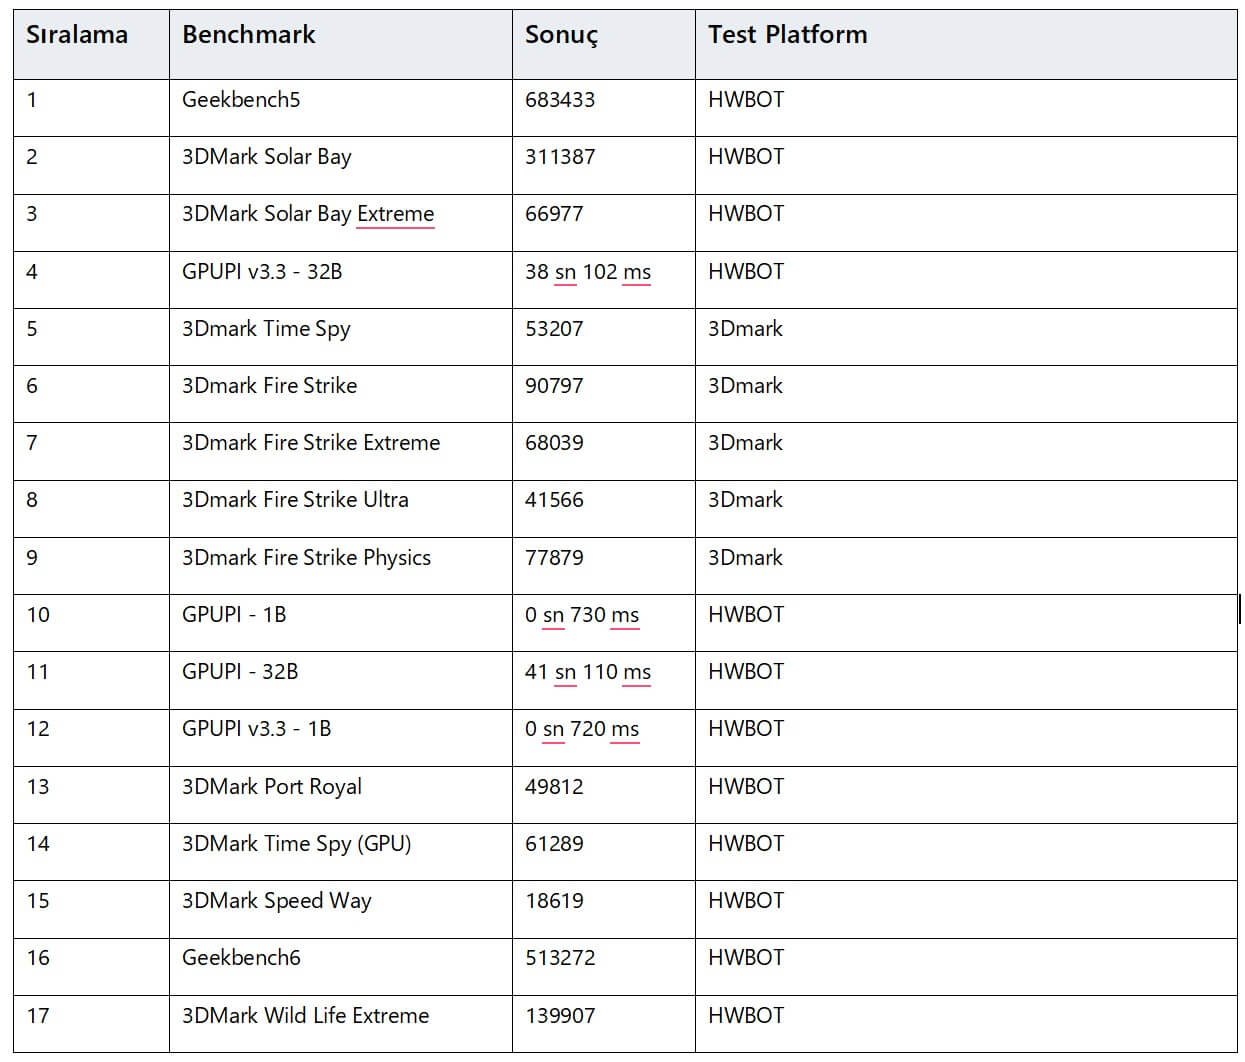This screenshot has width=1245, height=1062.
Task: Select the 90797 Fire Strike score
Action: coord(554,386)
